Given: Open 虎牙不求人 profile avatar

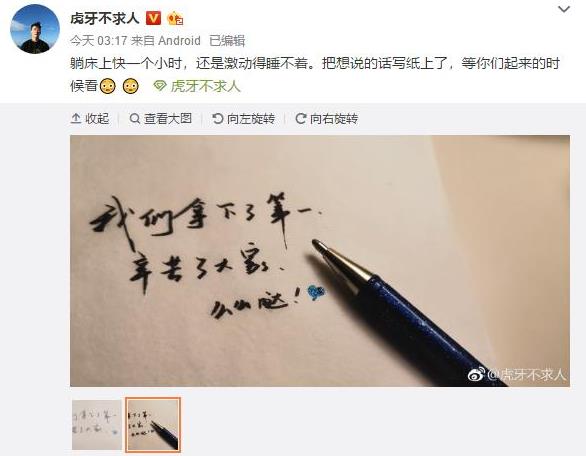Looking at the screenshot, I should (35, 29).
